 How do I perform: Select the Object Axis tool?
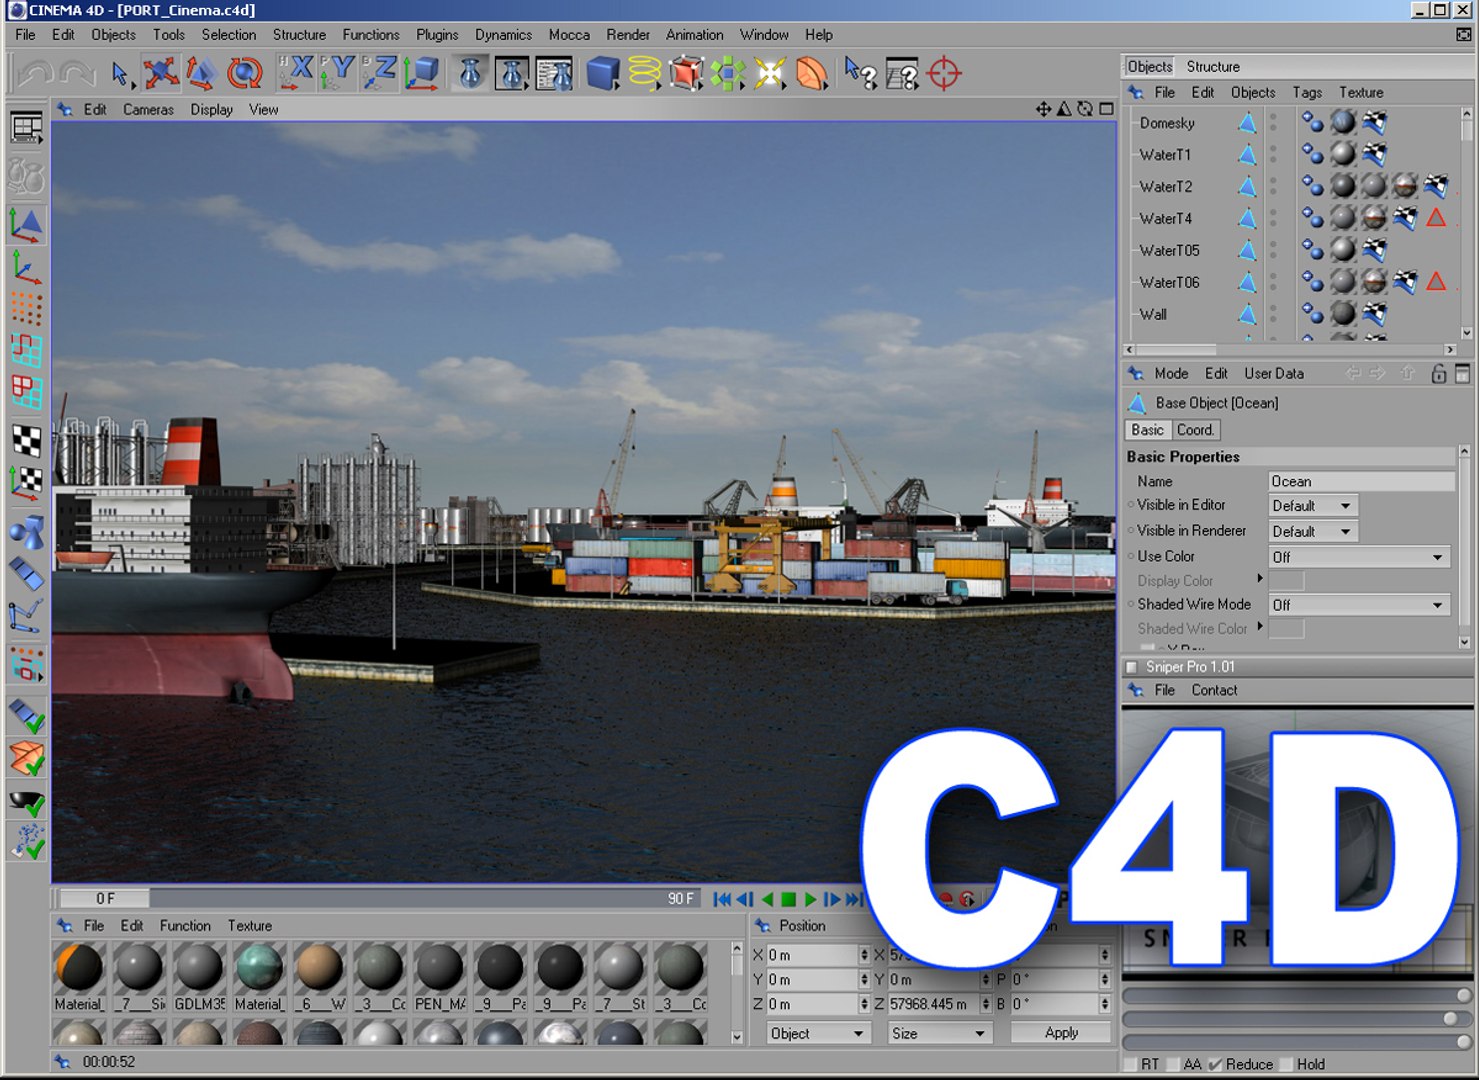(26, 267)
